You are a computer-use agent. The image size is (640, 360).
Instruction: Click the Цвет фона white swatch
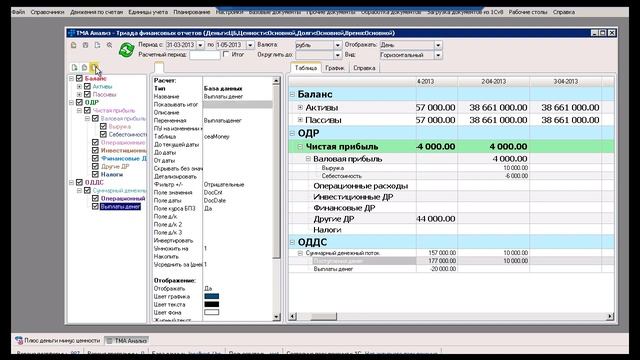pos(211,312)
